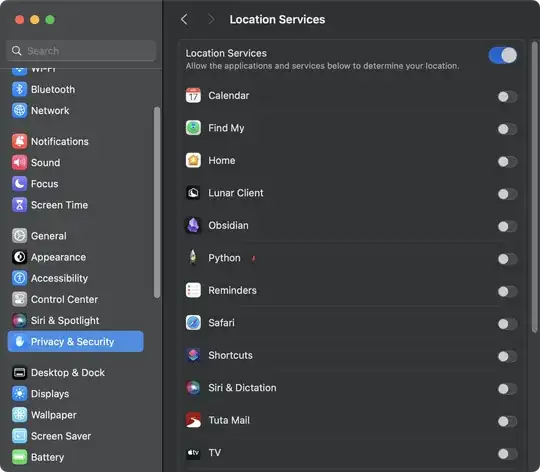
Task: Click the Location Services list scrollbar
Action: (x=534, y=187)
